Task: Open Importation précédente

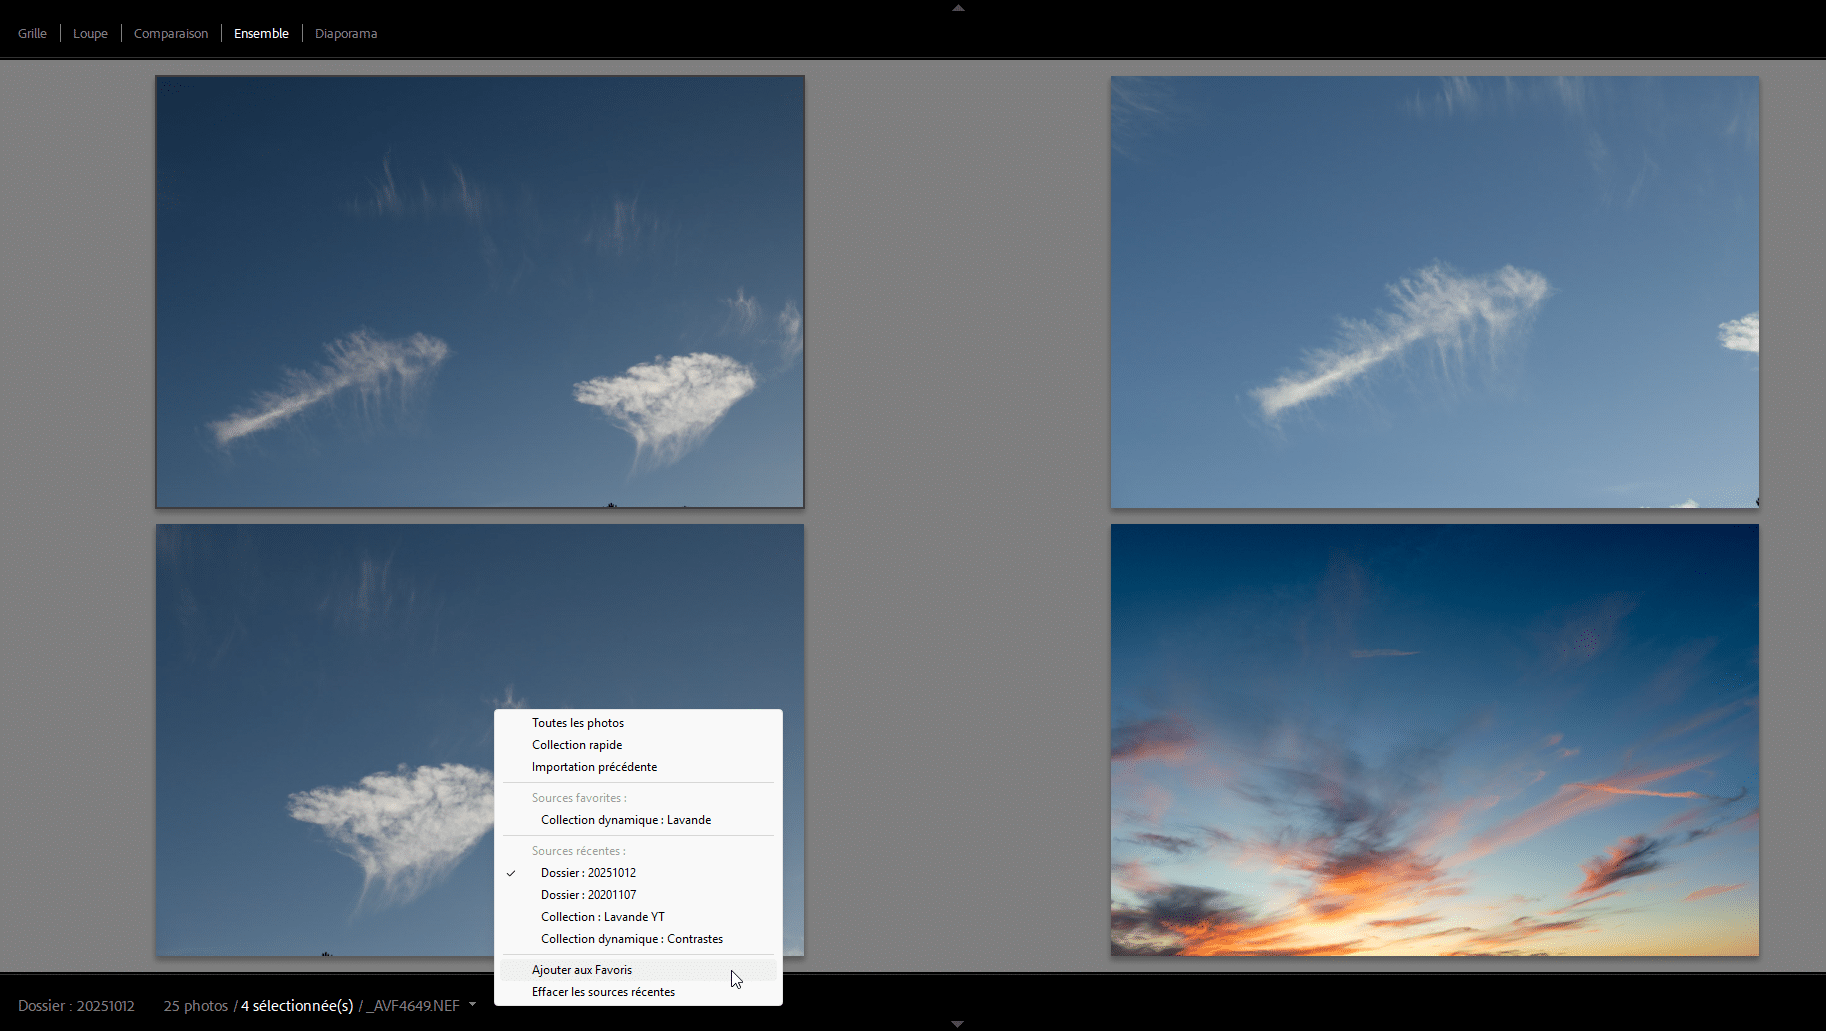Action: [594, 766]
